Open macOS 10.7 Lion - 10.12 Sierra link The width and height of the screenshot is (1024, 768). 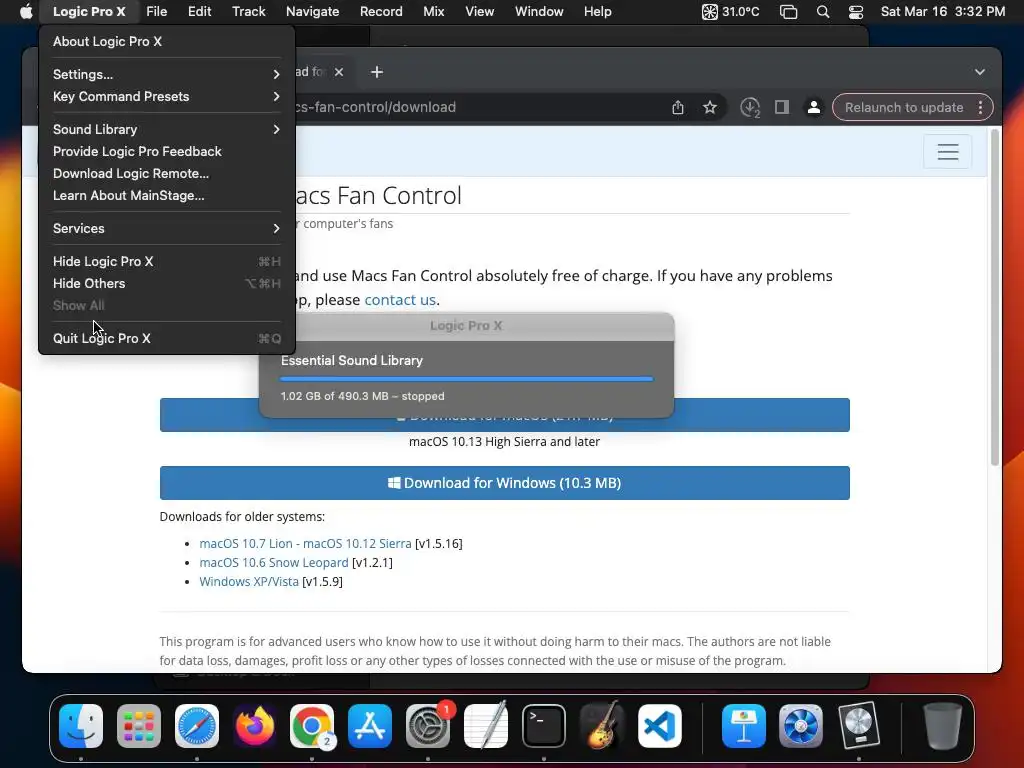point(305,543)
